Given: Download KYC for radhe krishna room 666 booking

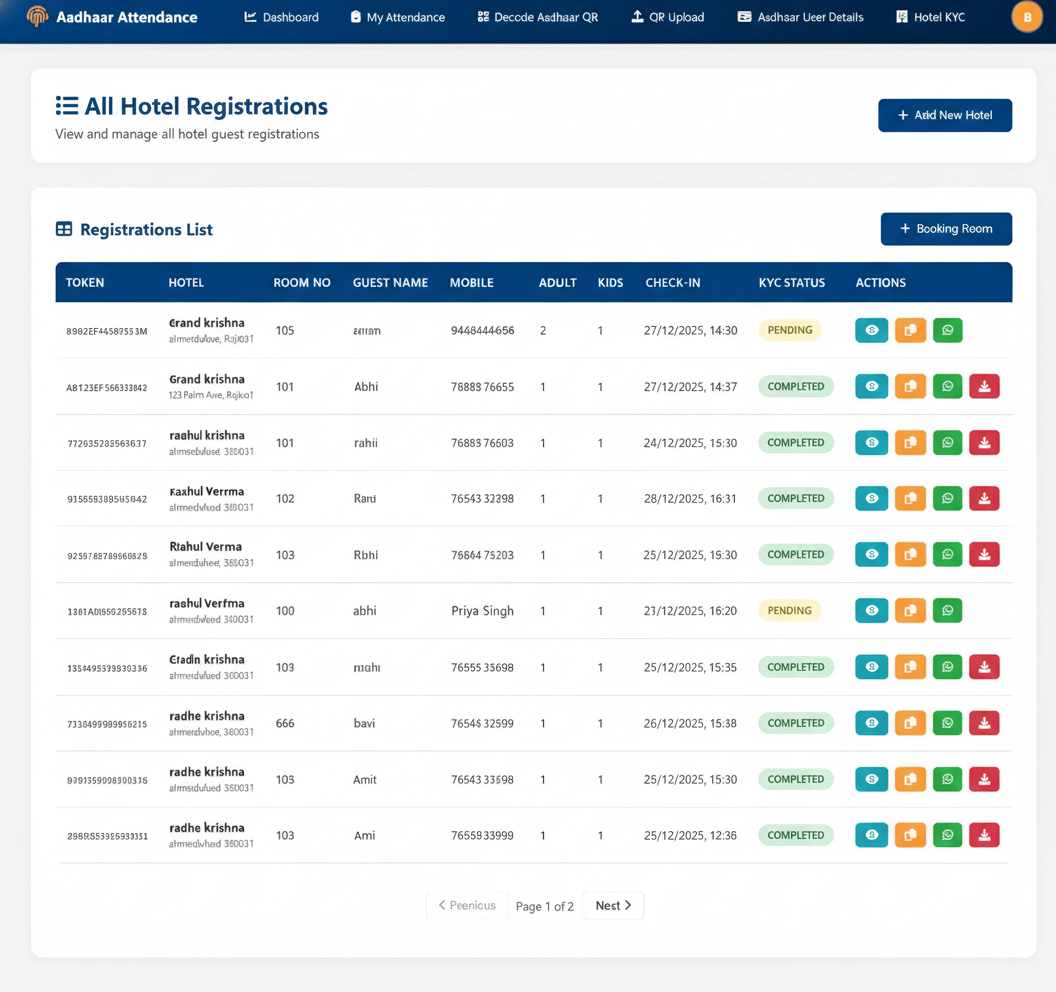Looking at the screenshot, I should tap(984, 723).
